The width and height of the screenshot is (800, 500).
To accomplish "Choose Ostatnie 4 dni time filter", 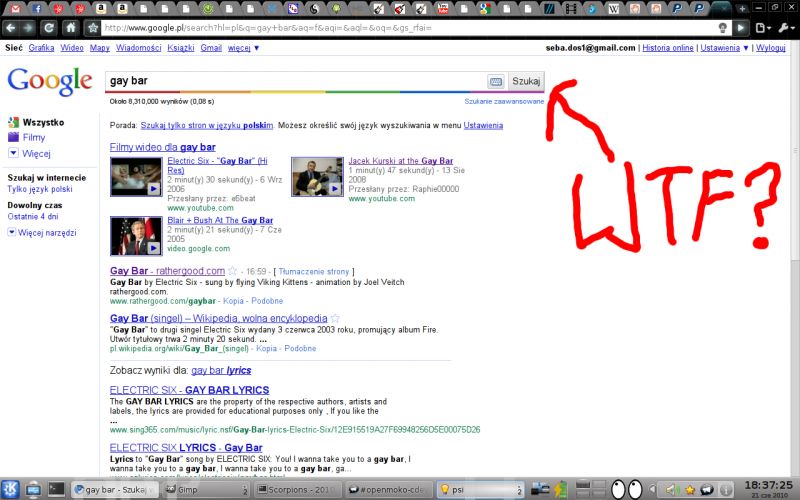I will pos(33,216).
